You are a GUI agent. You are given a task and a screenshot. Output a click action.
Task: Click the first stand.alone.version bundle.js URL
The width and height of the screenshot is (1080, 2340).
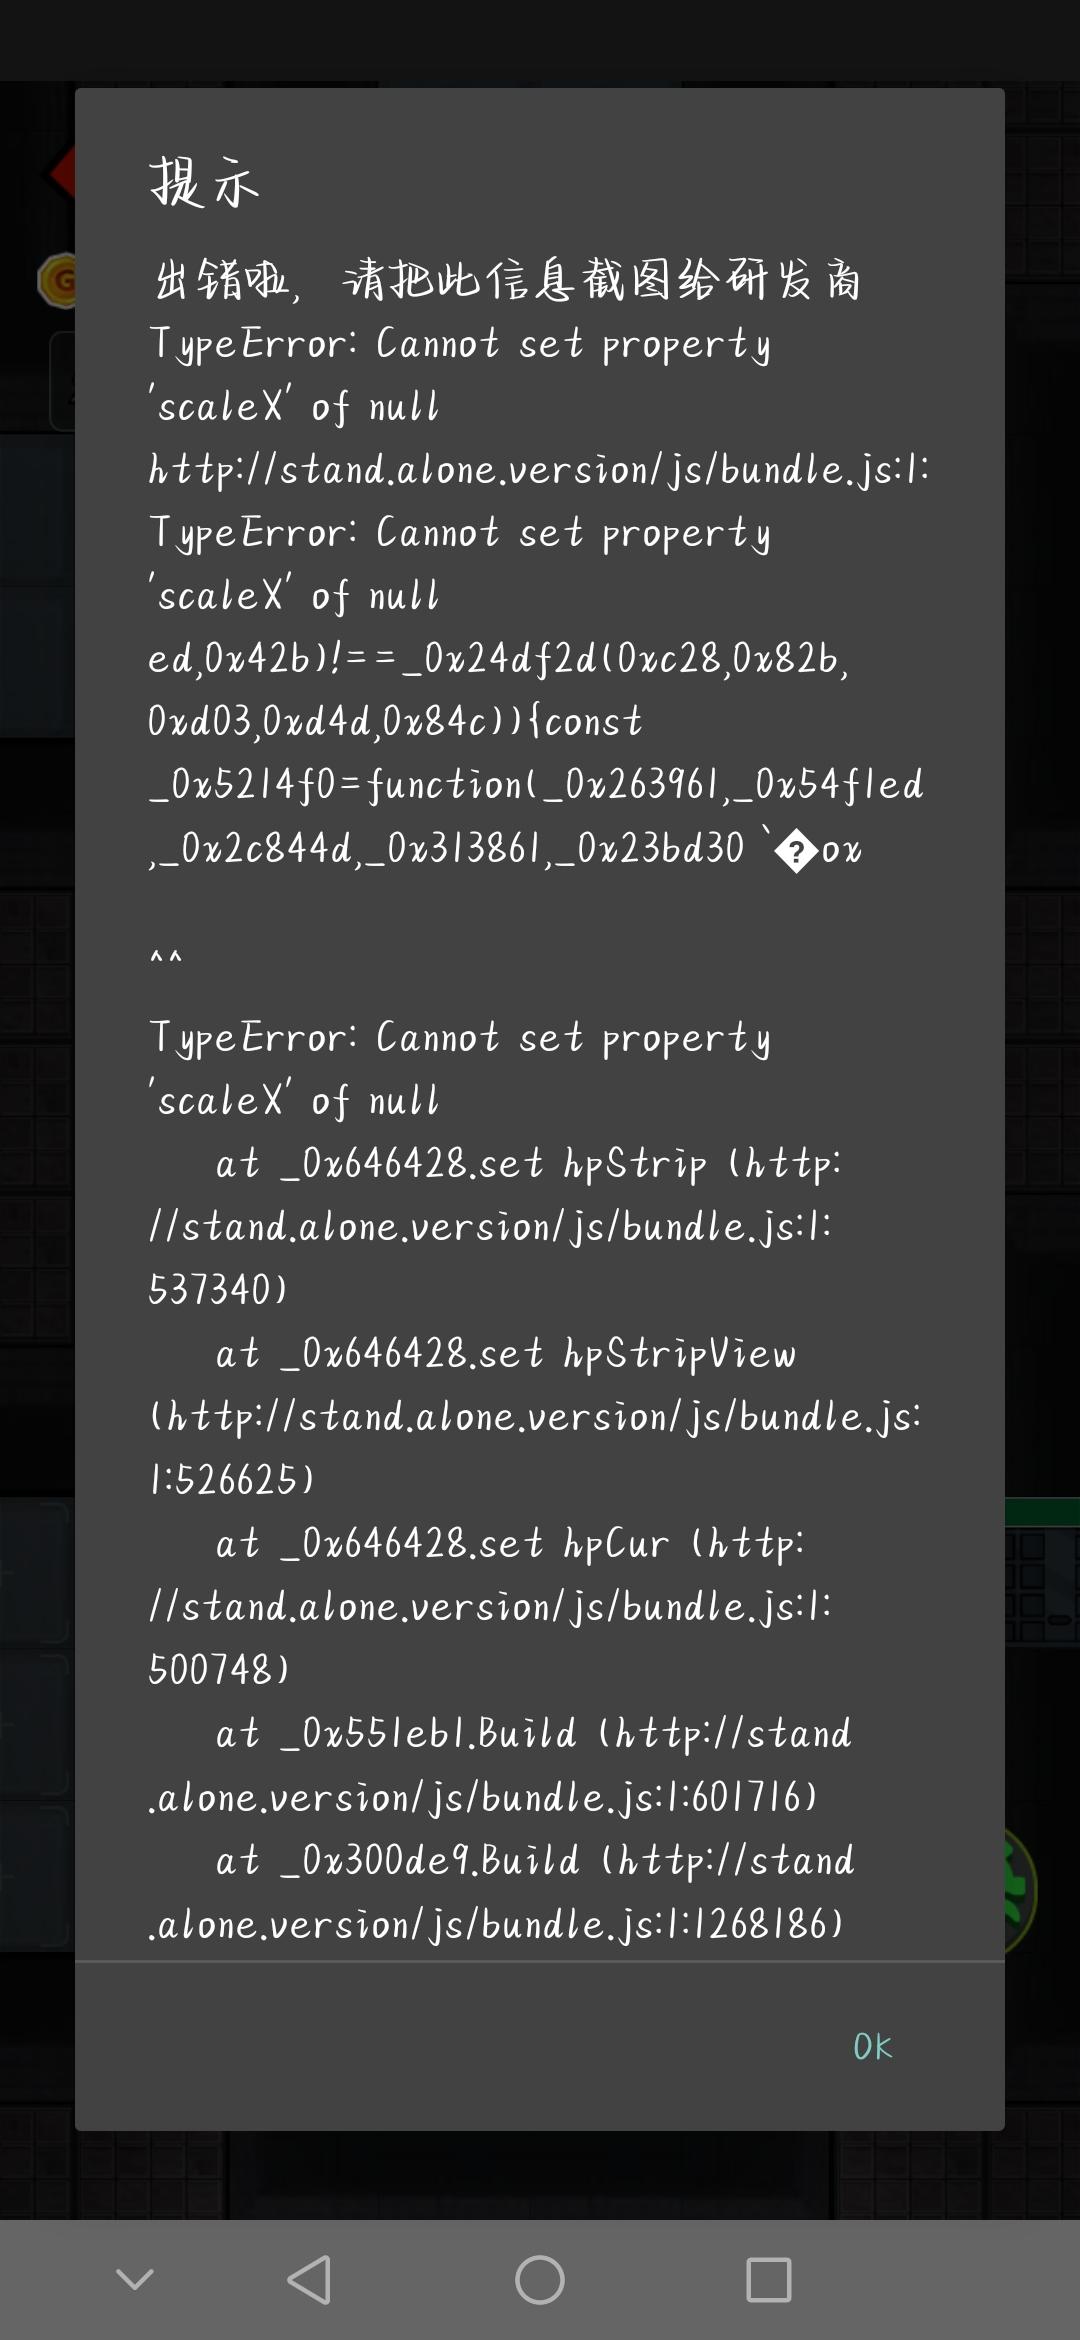pos(539,469)
